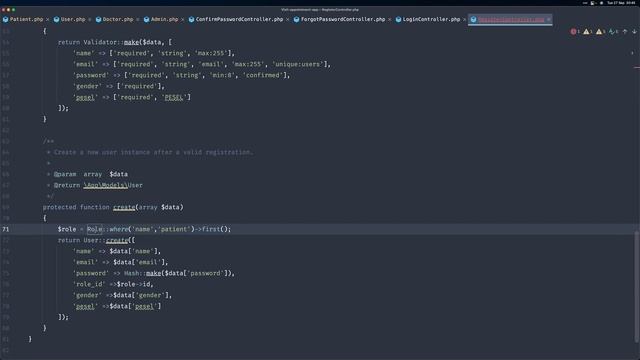Close the LoginController.php tab
This screenshot has height=360, width=640.
point(464,19)
